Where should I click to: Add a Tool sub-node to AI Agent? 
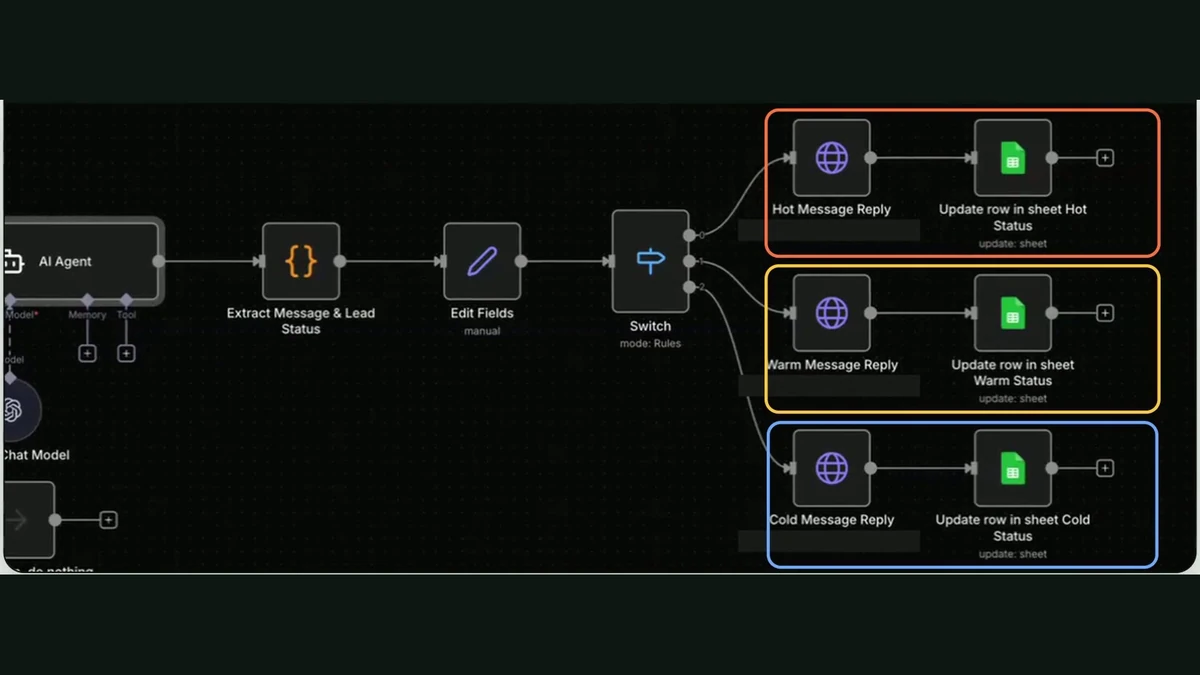click(126, 353)
